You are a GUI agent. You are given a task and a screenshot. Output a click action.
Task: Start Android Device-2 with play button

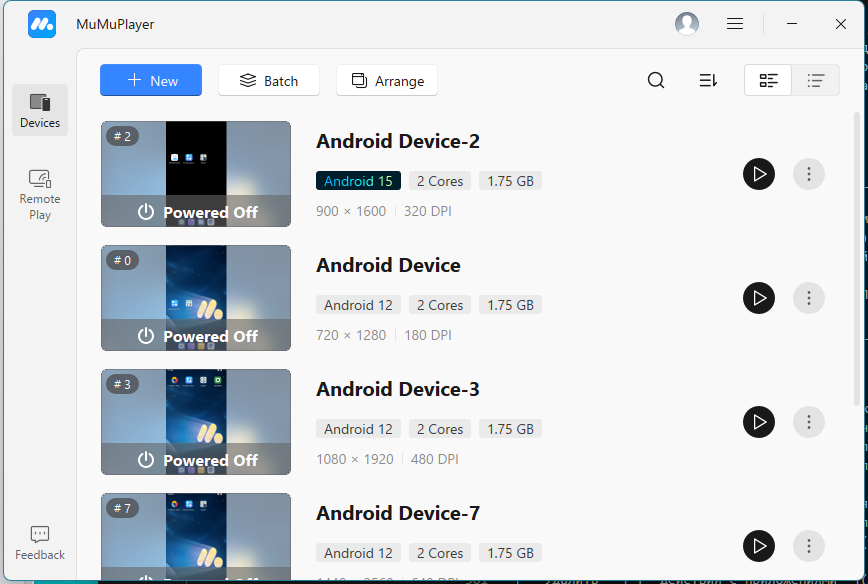759,174
